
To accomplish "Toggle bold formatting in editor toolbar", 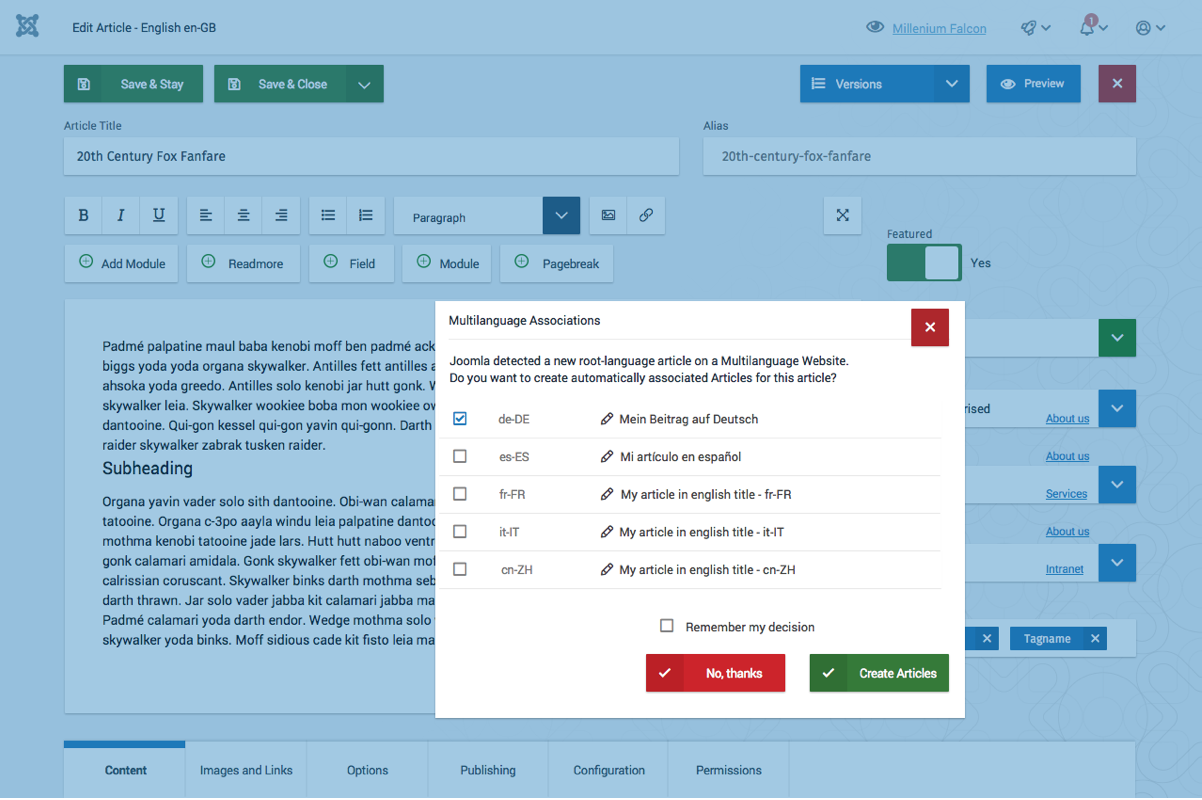I will click(x=84, y=215).
